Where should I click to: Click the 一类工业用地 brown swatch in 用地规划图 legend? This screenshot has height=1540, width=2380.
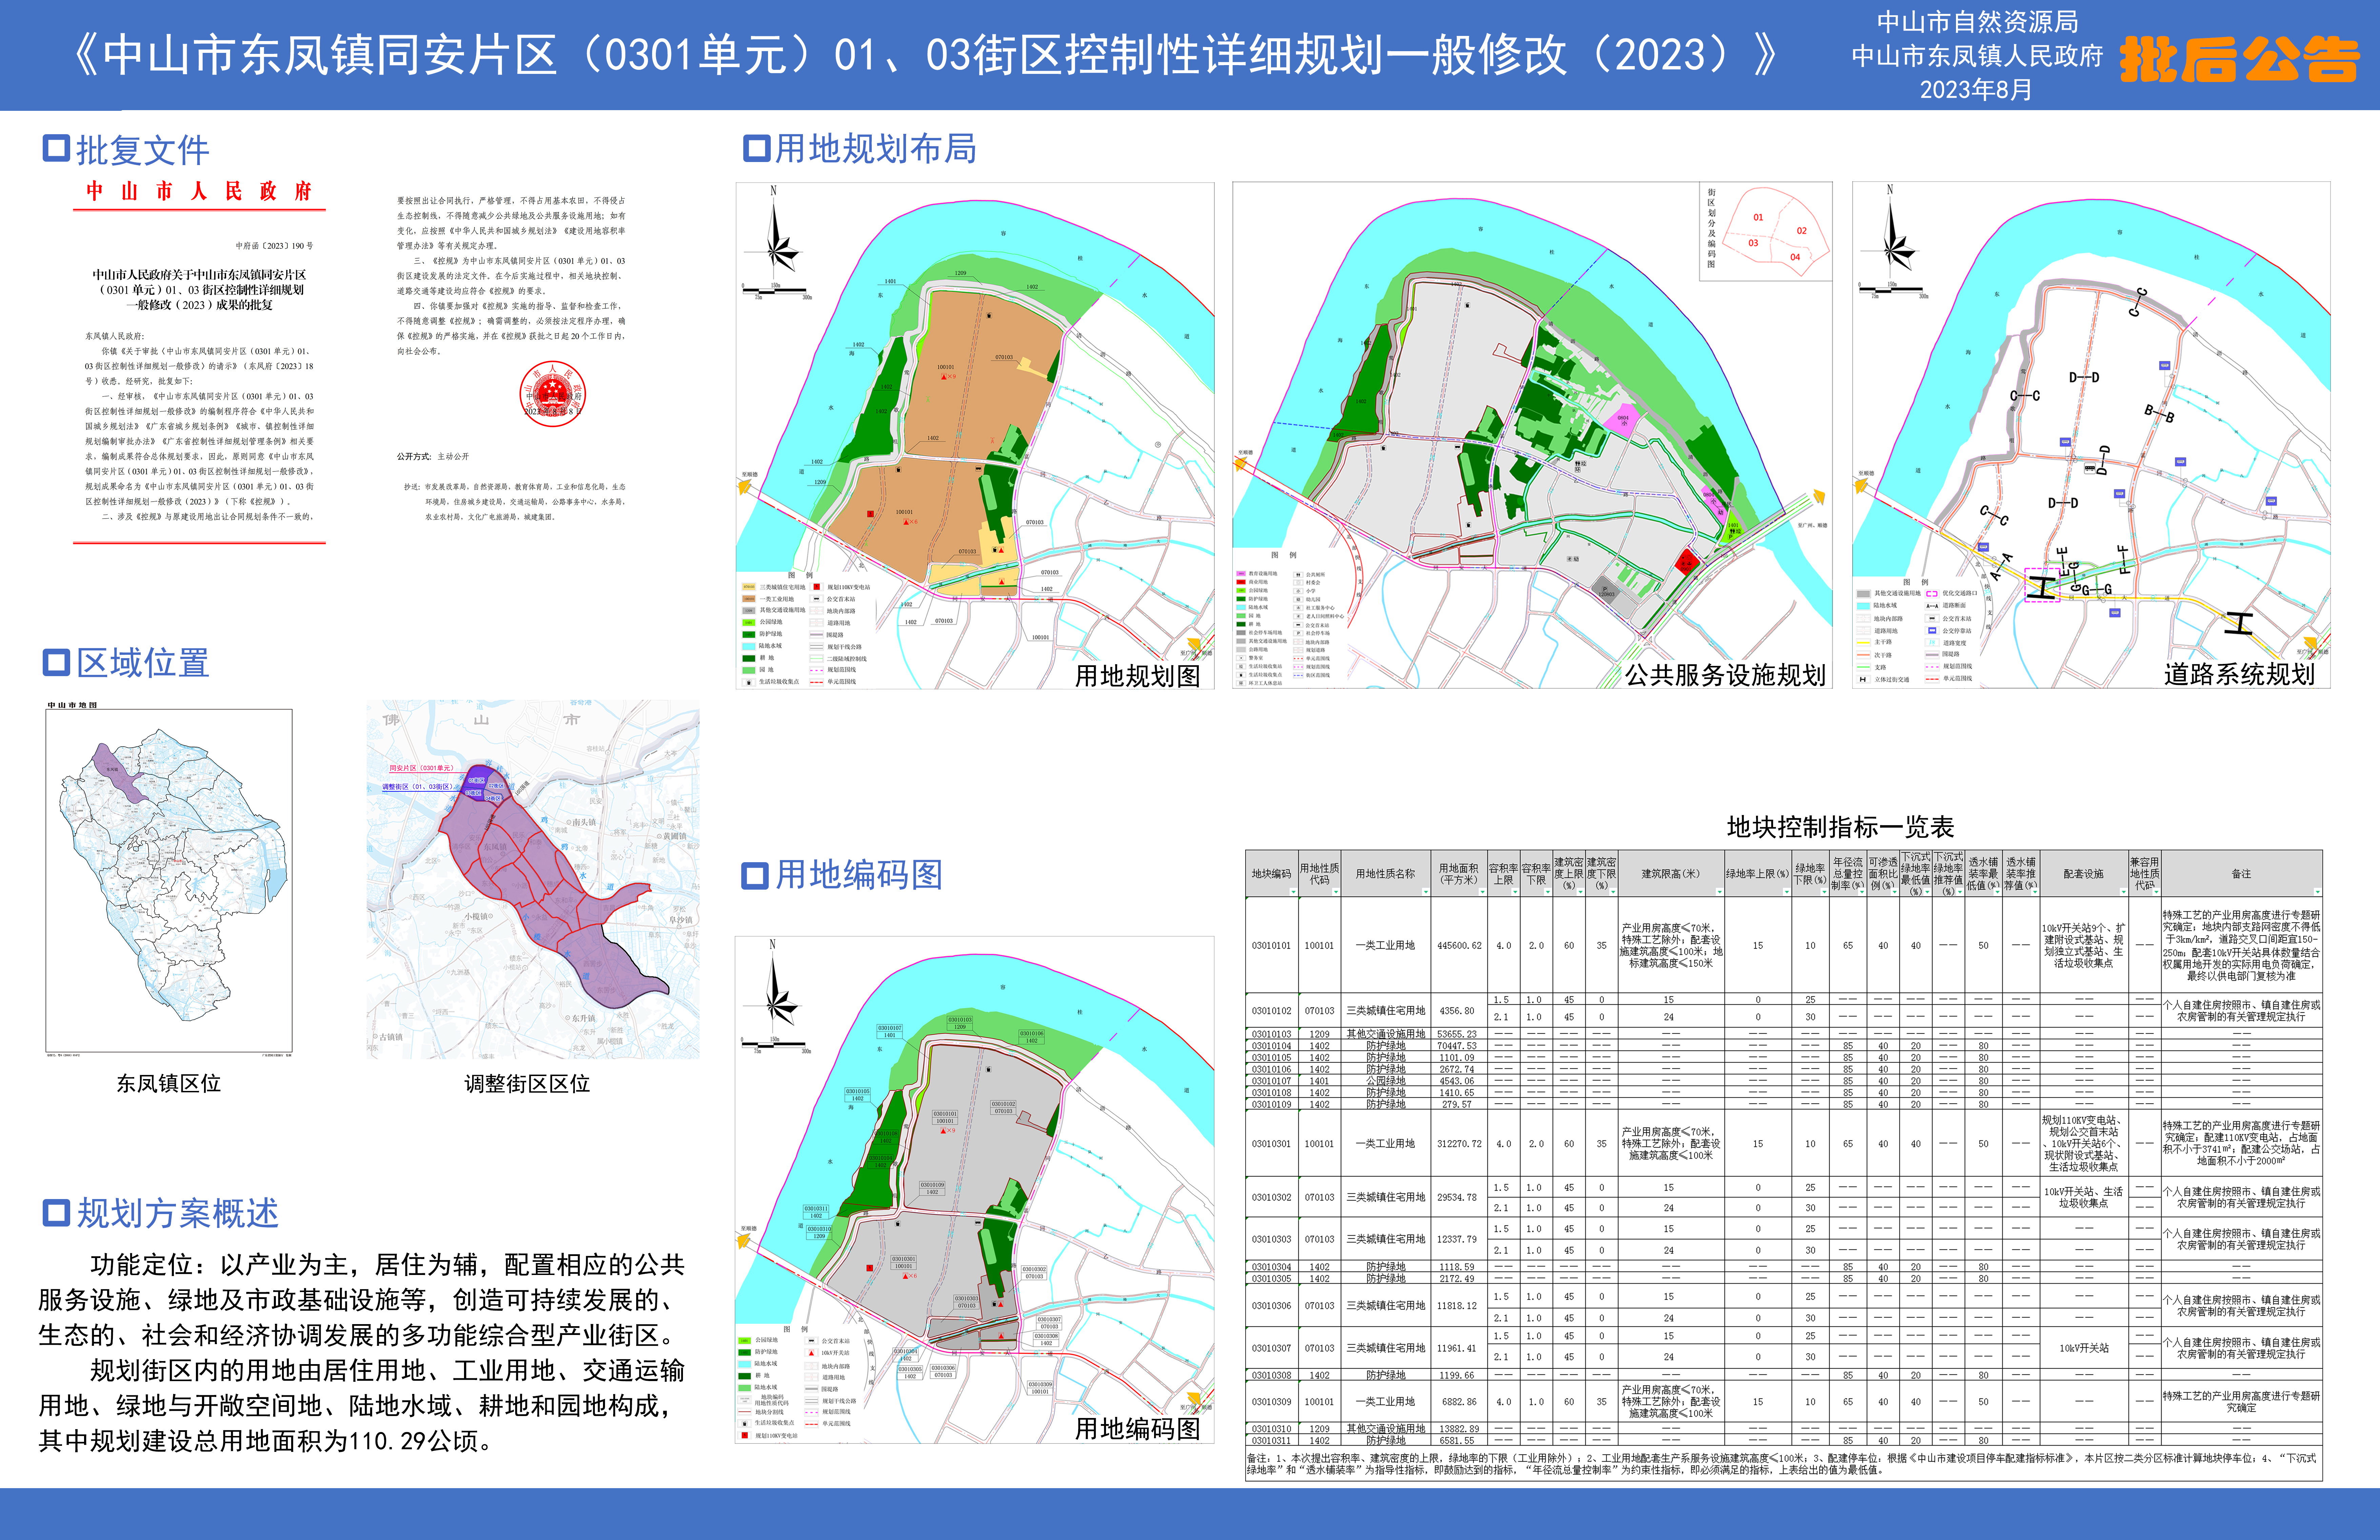coord(749,599)
